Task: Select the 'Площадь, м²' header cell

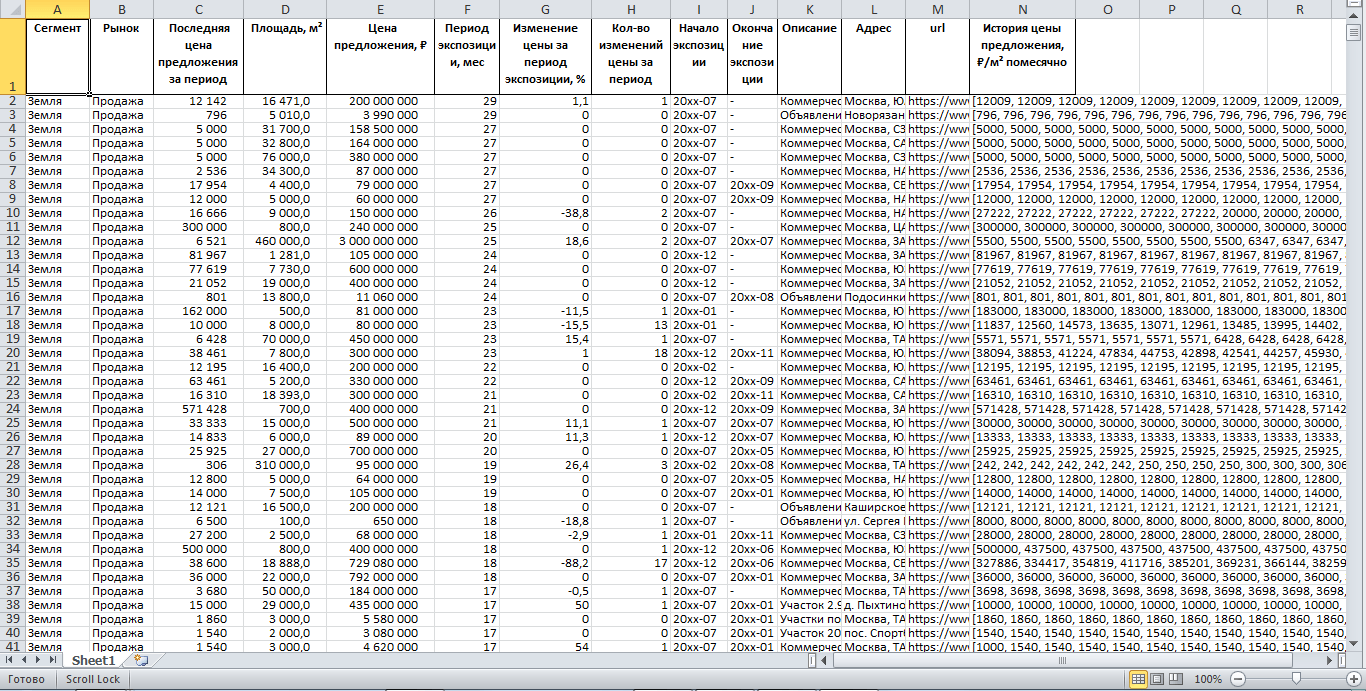Action: coord(285,56)
